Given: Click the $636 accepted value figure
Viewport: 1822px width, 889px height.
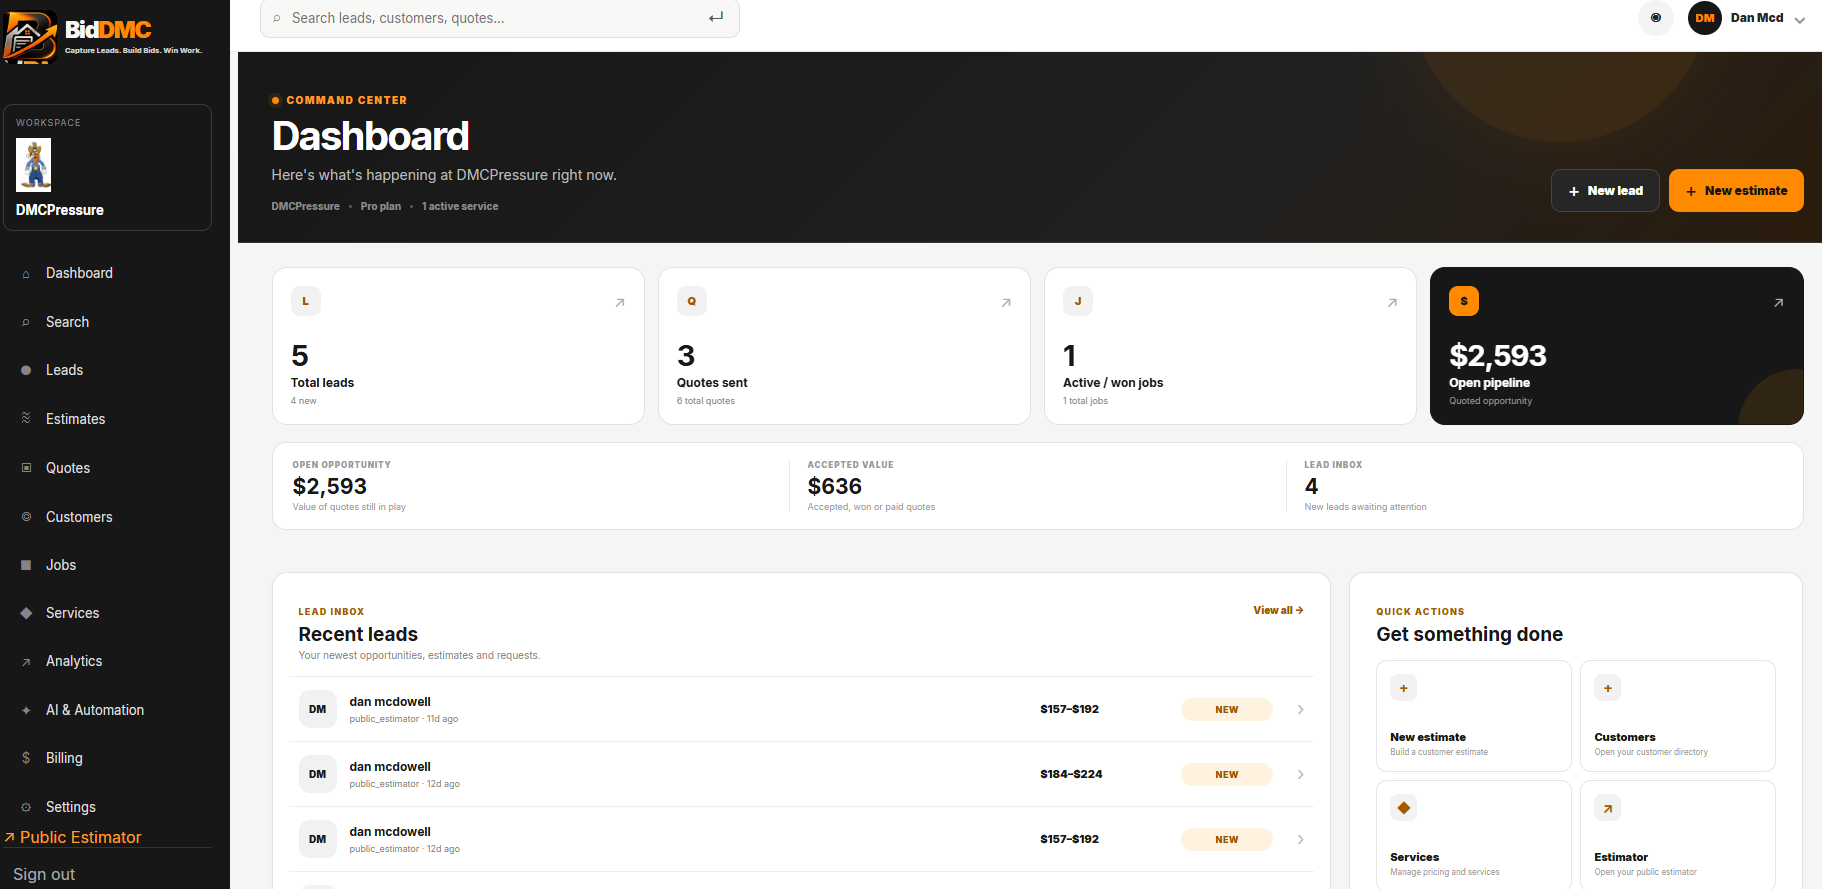Looking at the screenshot, I should coord(835,486).
